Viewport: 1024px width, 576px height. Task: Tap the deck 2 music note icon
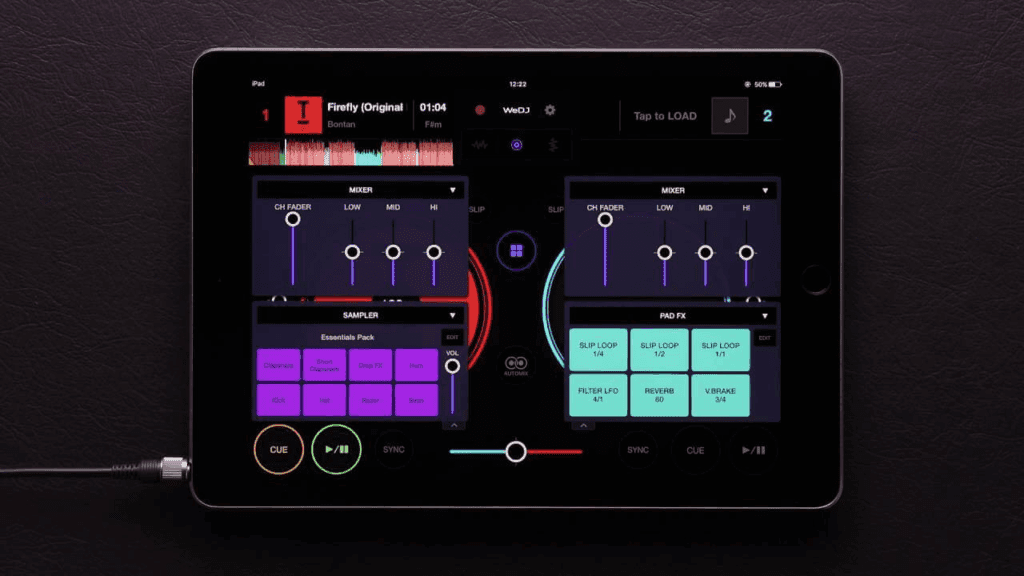coord(729,116)
